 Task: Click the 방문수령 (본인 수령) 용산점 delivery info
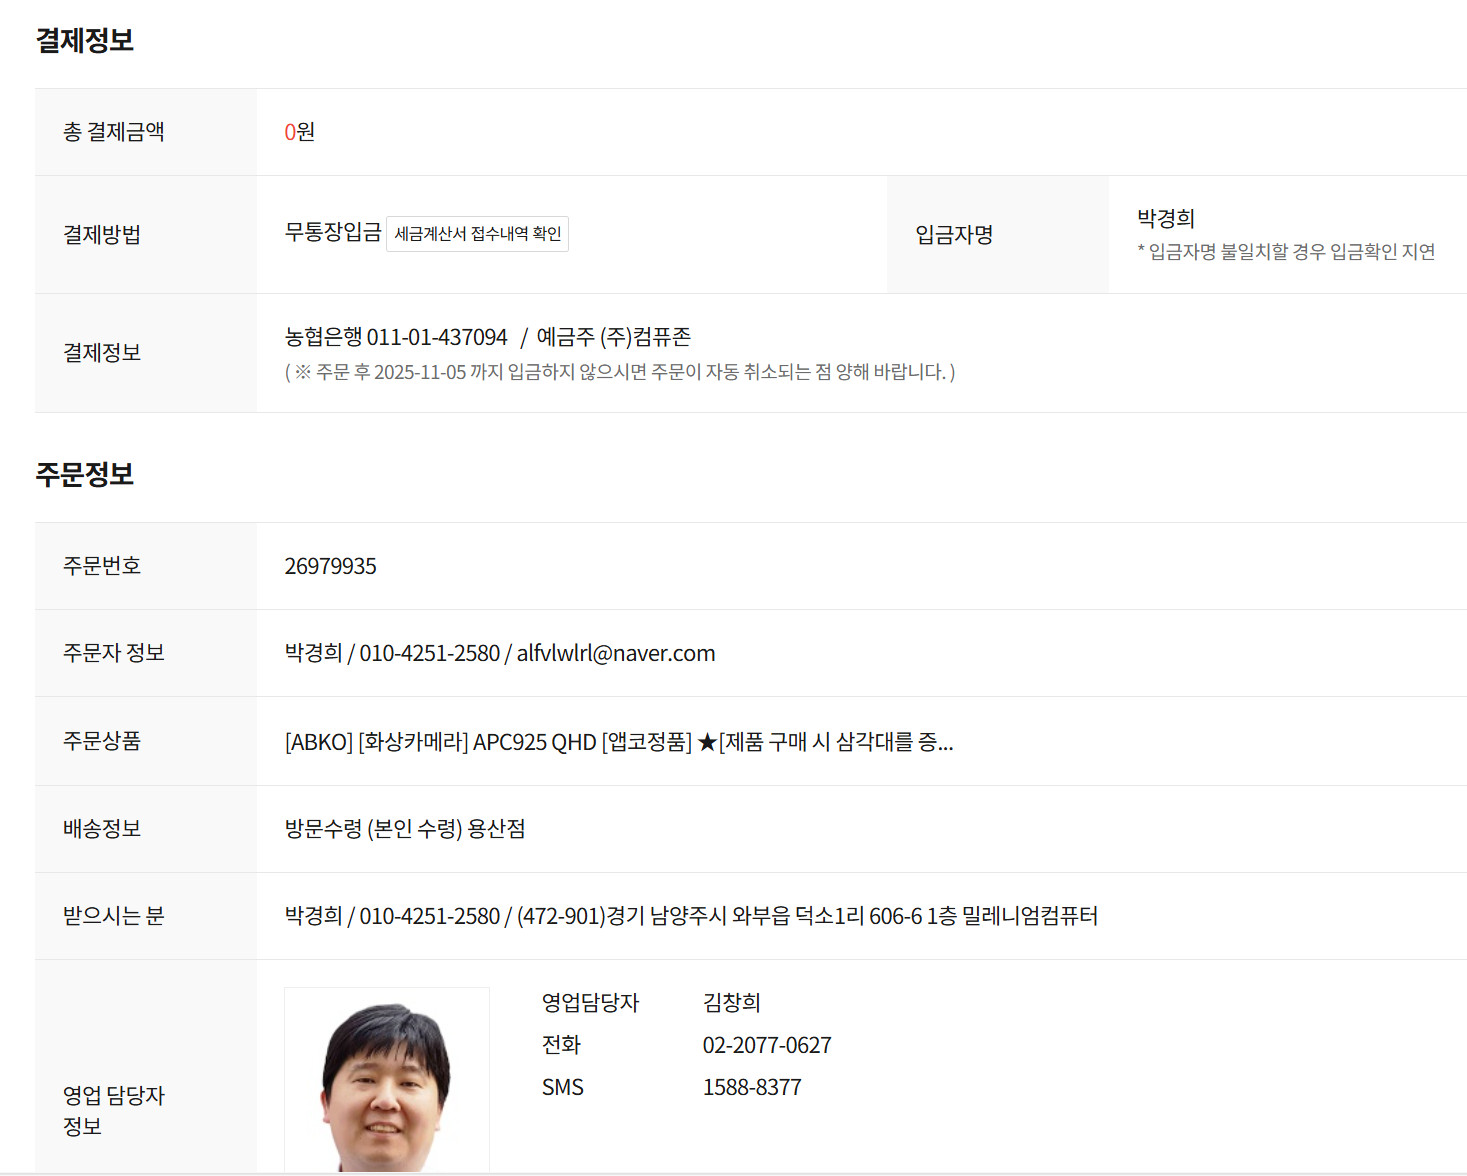pos(405,829)
